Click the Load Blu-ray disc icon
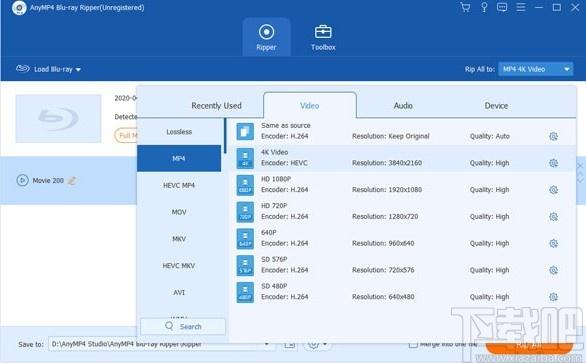The image size is (586, 363). point(22,68)
